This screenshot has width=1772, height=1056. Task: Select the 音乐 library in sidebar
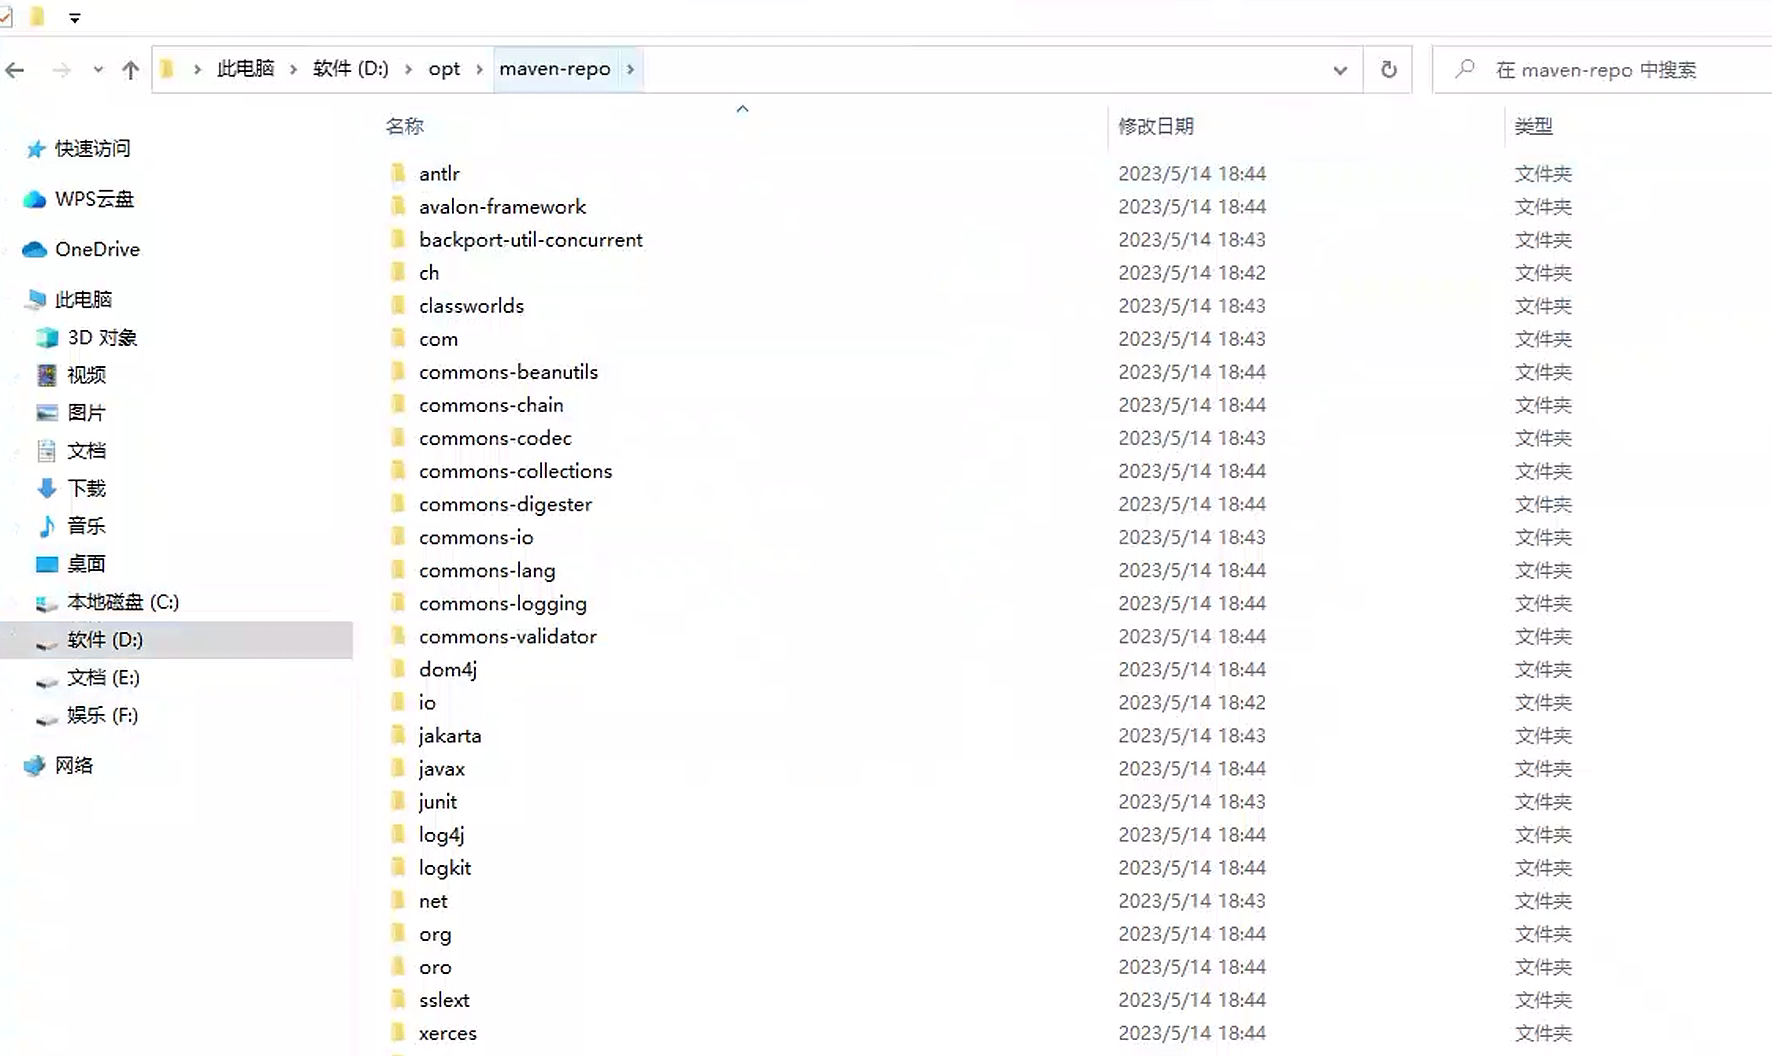point(85,526)
